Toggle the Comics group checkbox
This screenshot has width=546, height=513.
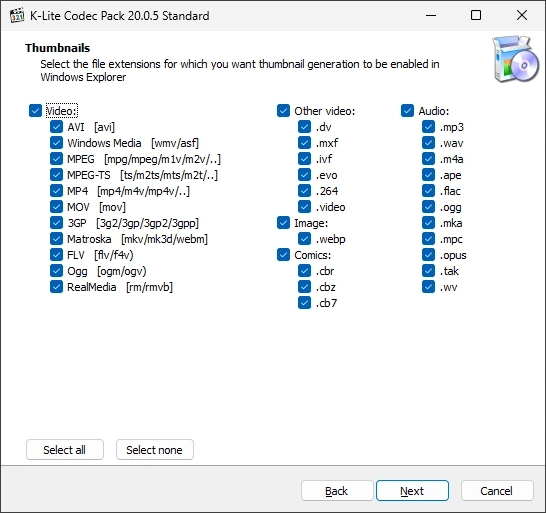point(283,255)
